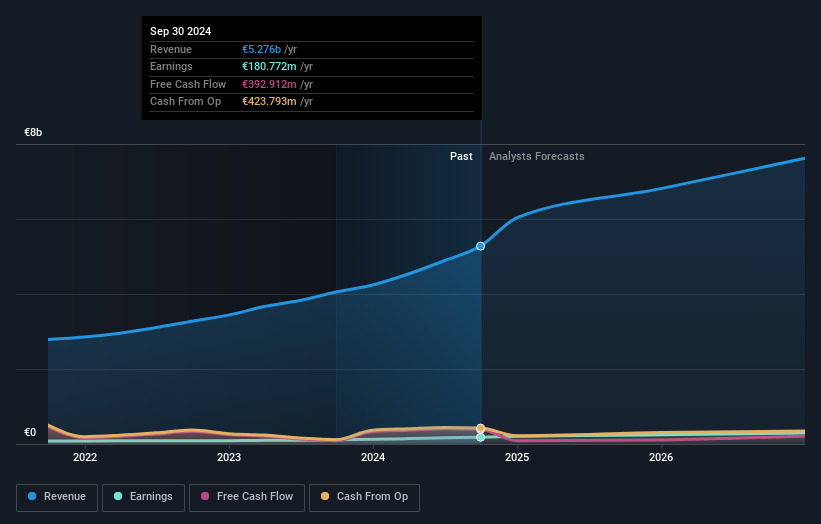Click the Earnings row label in tooltip
The height and width of the screenshot is (524, 821).
(x=171, y=66)
